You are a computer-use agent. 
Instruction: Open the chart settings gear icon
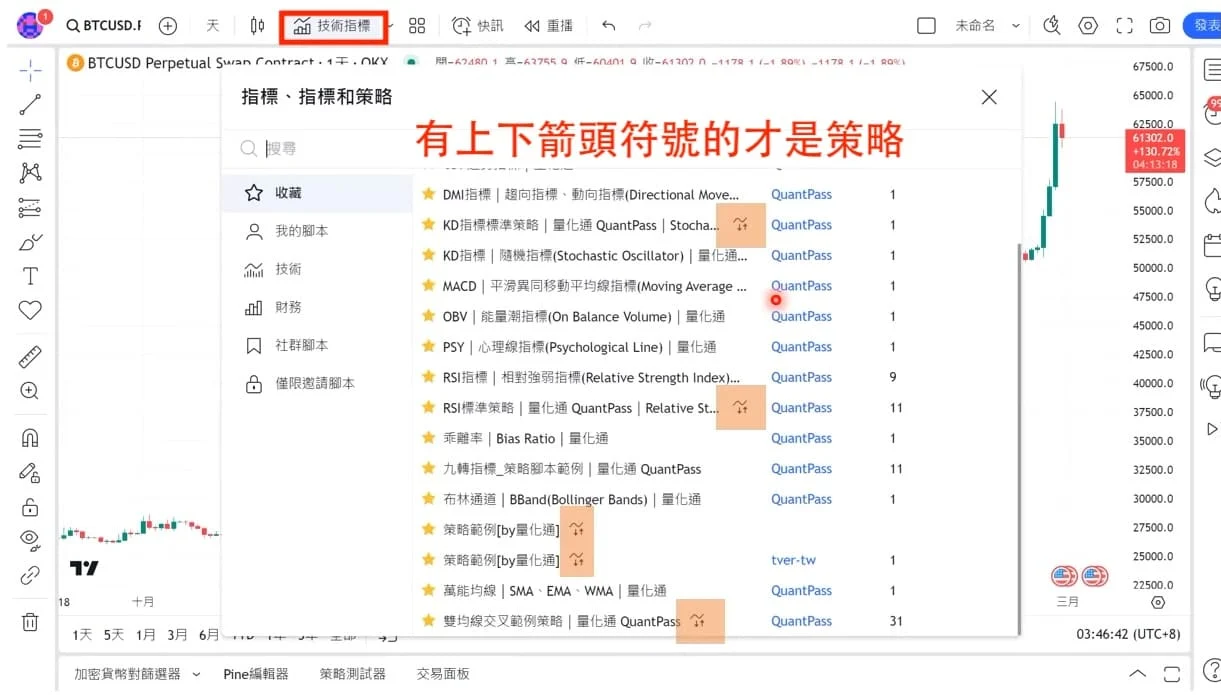(1088, 26)
